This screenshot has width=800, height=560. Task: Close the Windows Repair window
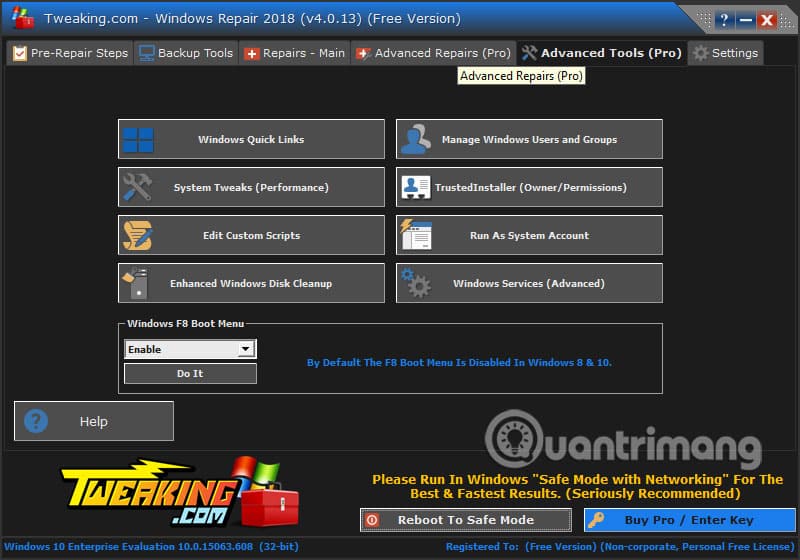pyautogui.click(x=767, y=20)
